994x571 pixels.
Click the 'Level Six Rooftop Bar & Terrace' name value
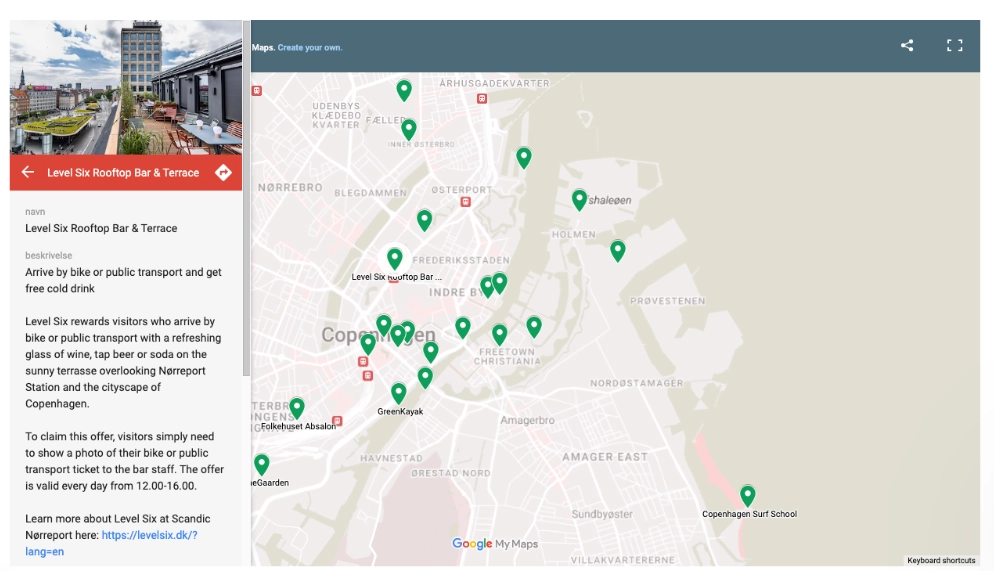101,228
